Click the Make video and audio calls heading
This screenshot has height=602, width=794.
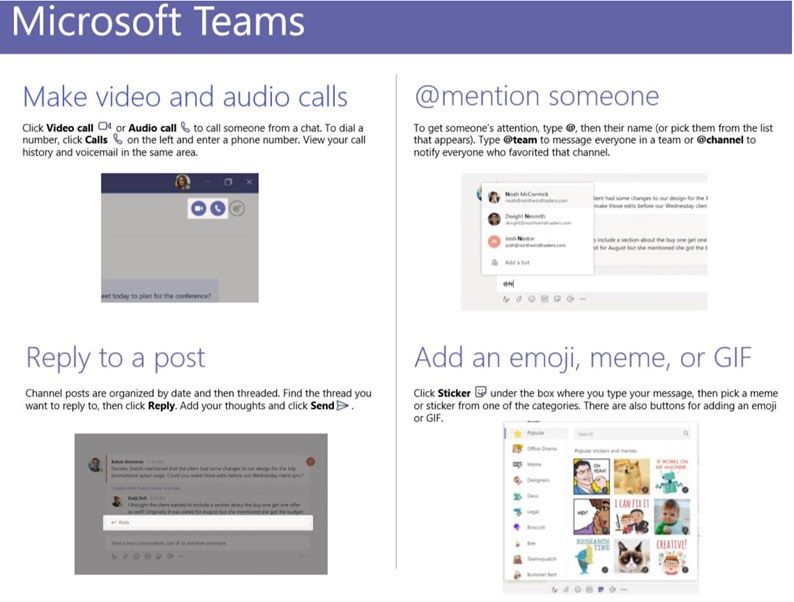(x=185, y=96)
